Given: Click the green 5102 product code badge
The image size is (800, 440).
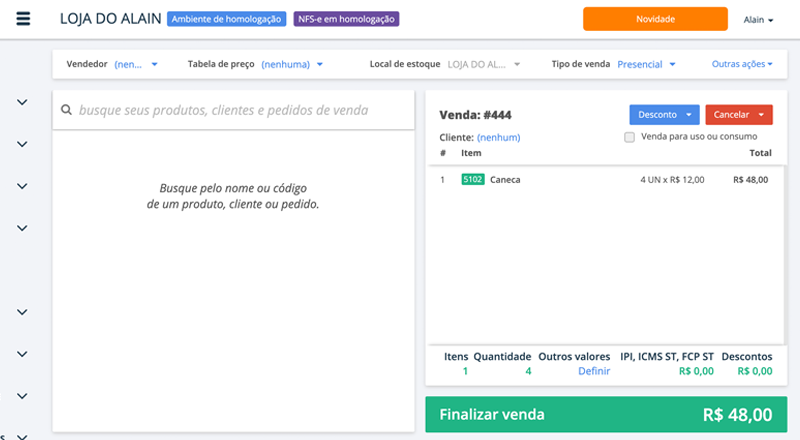Looking at the screenshot, I should (473, 180).
